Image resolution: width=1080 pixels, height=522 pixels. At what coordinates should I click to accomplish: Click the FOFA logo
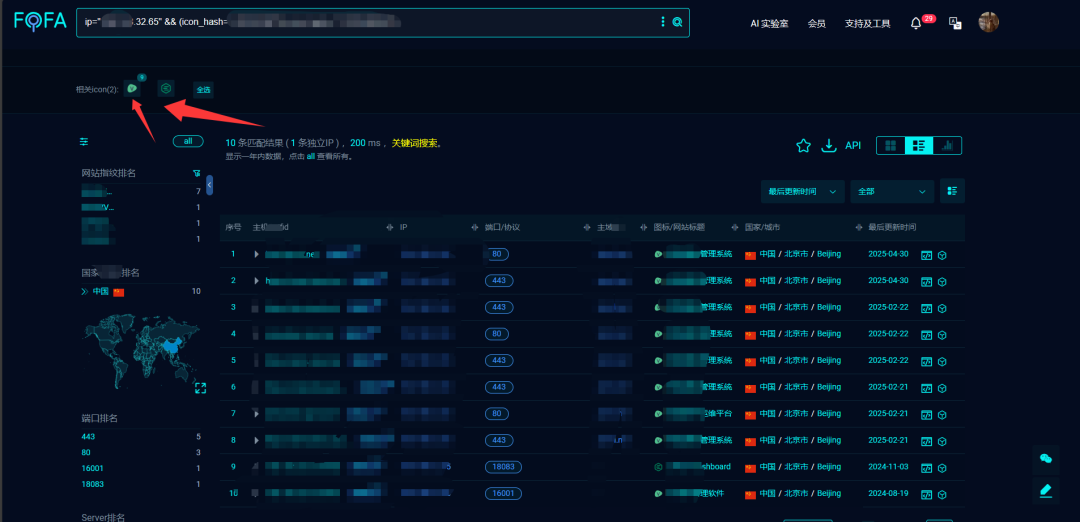tap(40, 21)
